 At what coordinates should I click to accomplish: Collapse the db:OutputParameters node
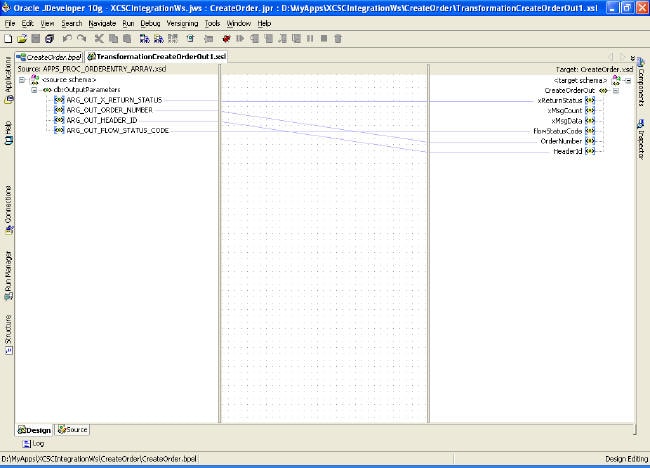pos(34,90)
